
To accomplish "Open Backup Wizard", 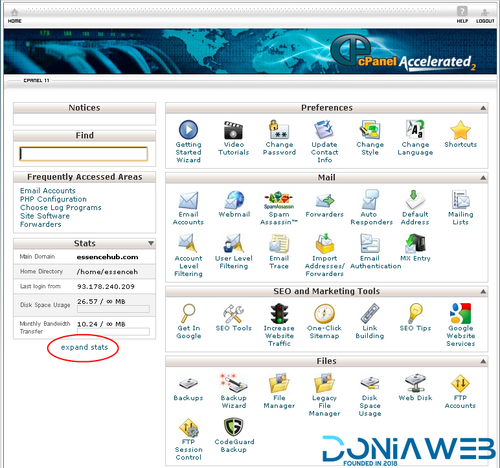I will tap(234, 391).
